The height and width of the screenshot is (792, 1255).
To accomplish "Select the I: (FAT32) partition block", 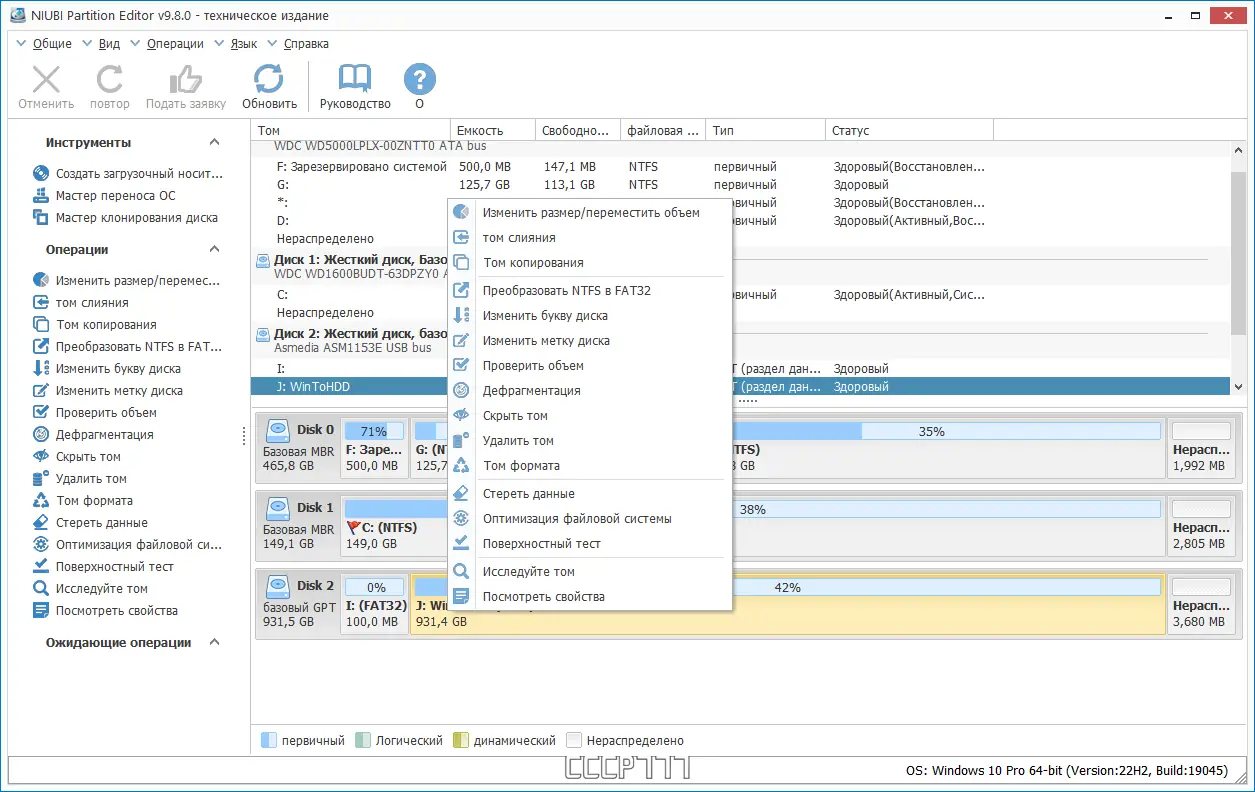I will [x=375, y=603].
